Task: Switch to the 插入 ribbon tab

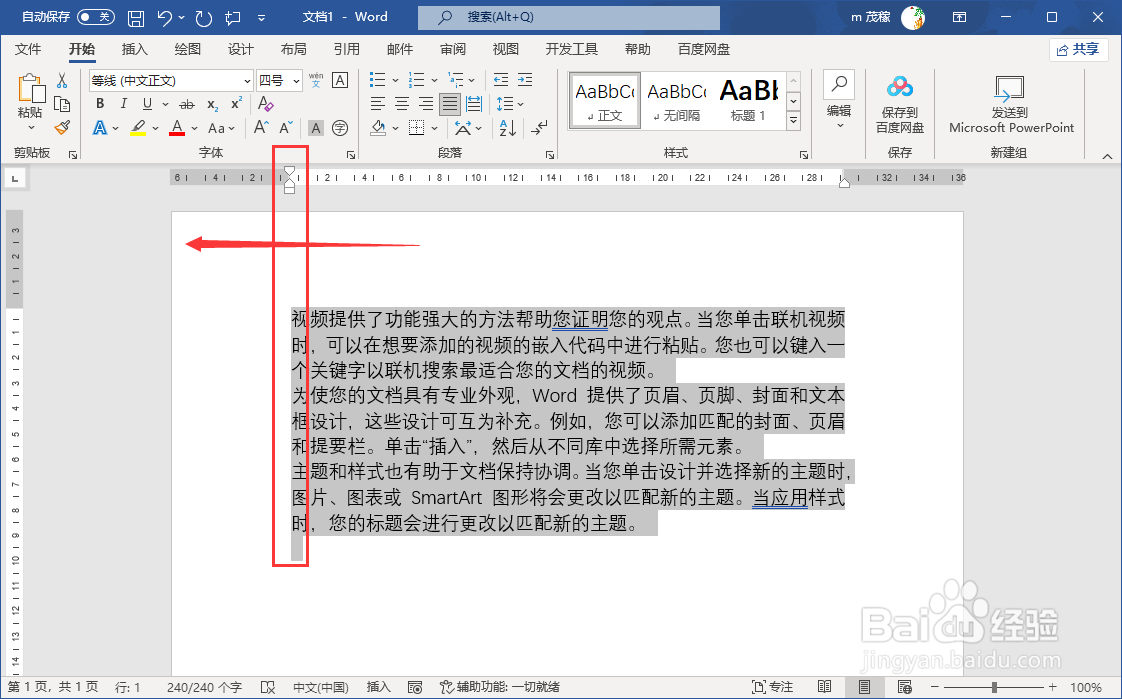Action: pos(135,49)
